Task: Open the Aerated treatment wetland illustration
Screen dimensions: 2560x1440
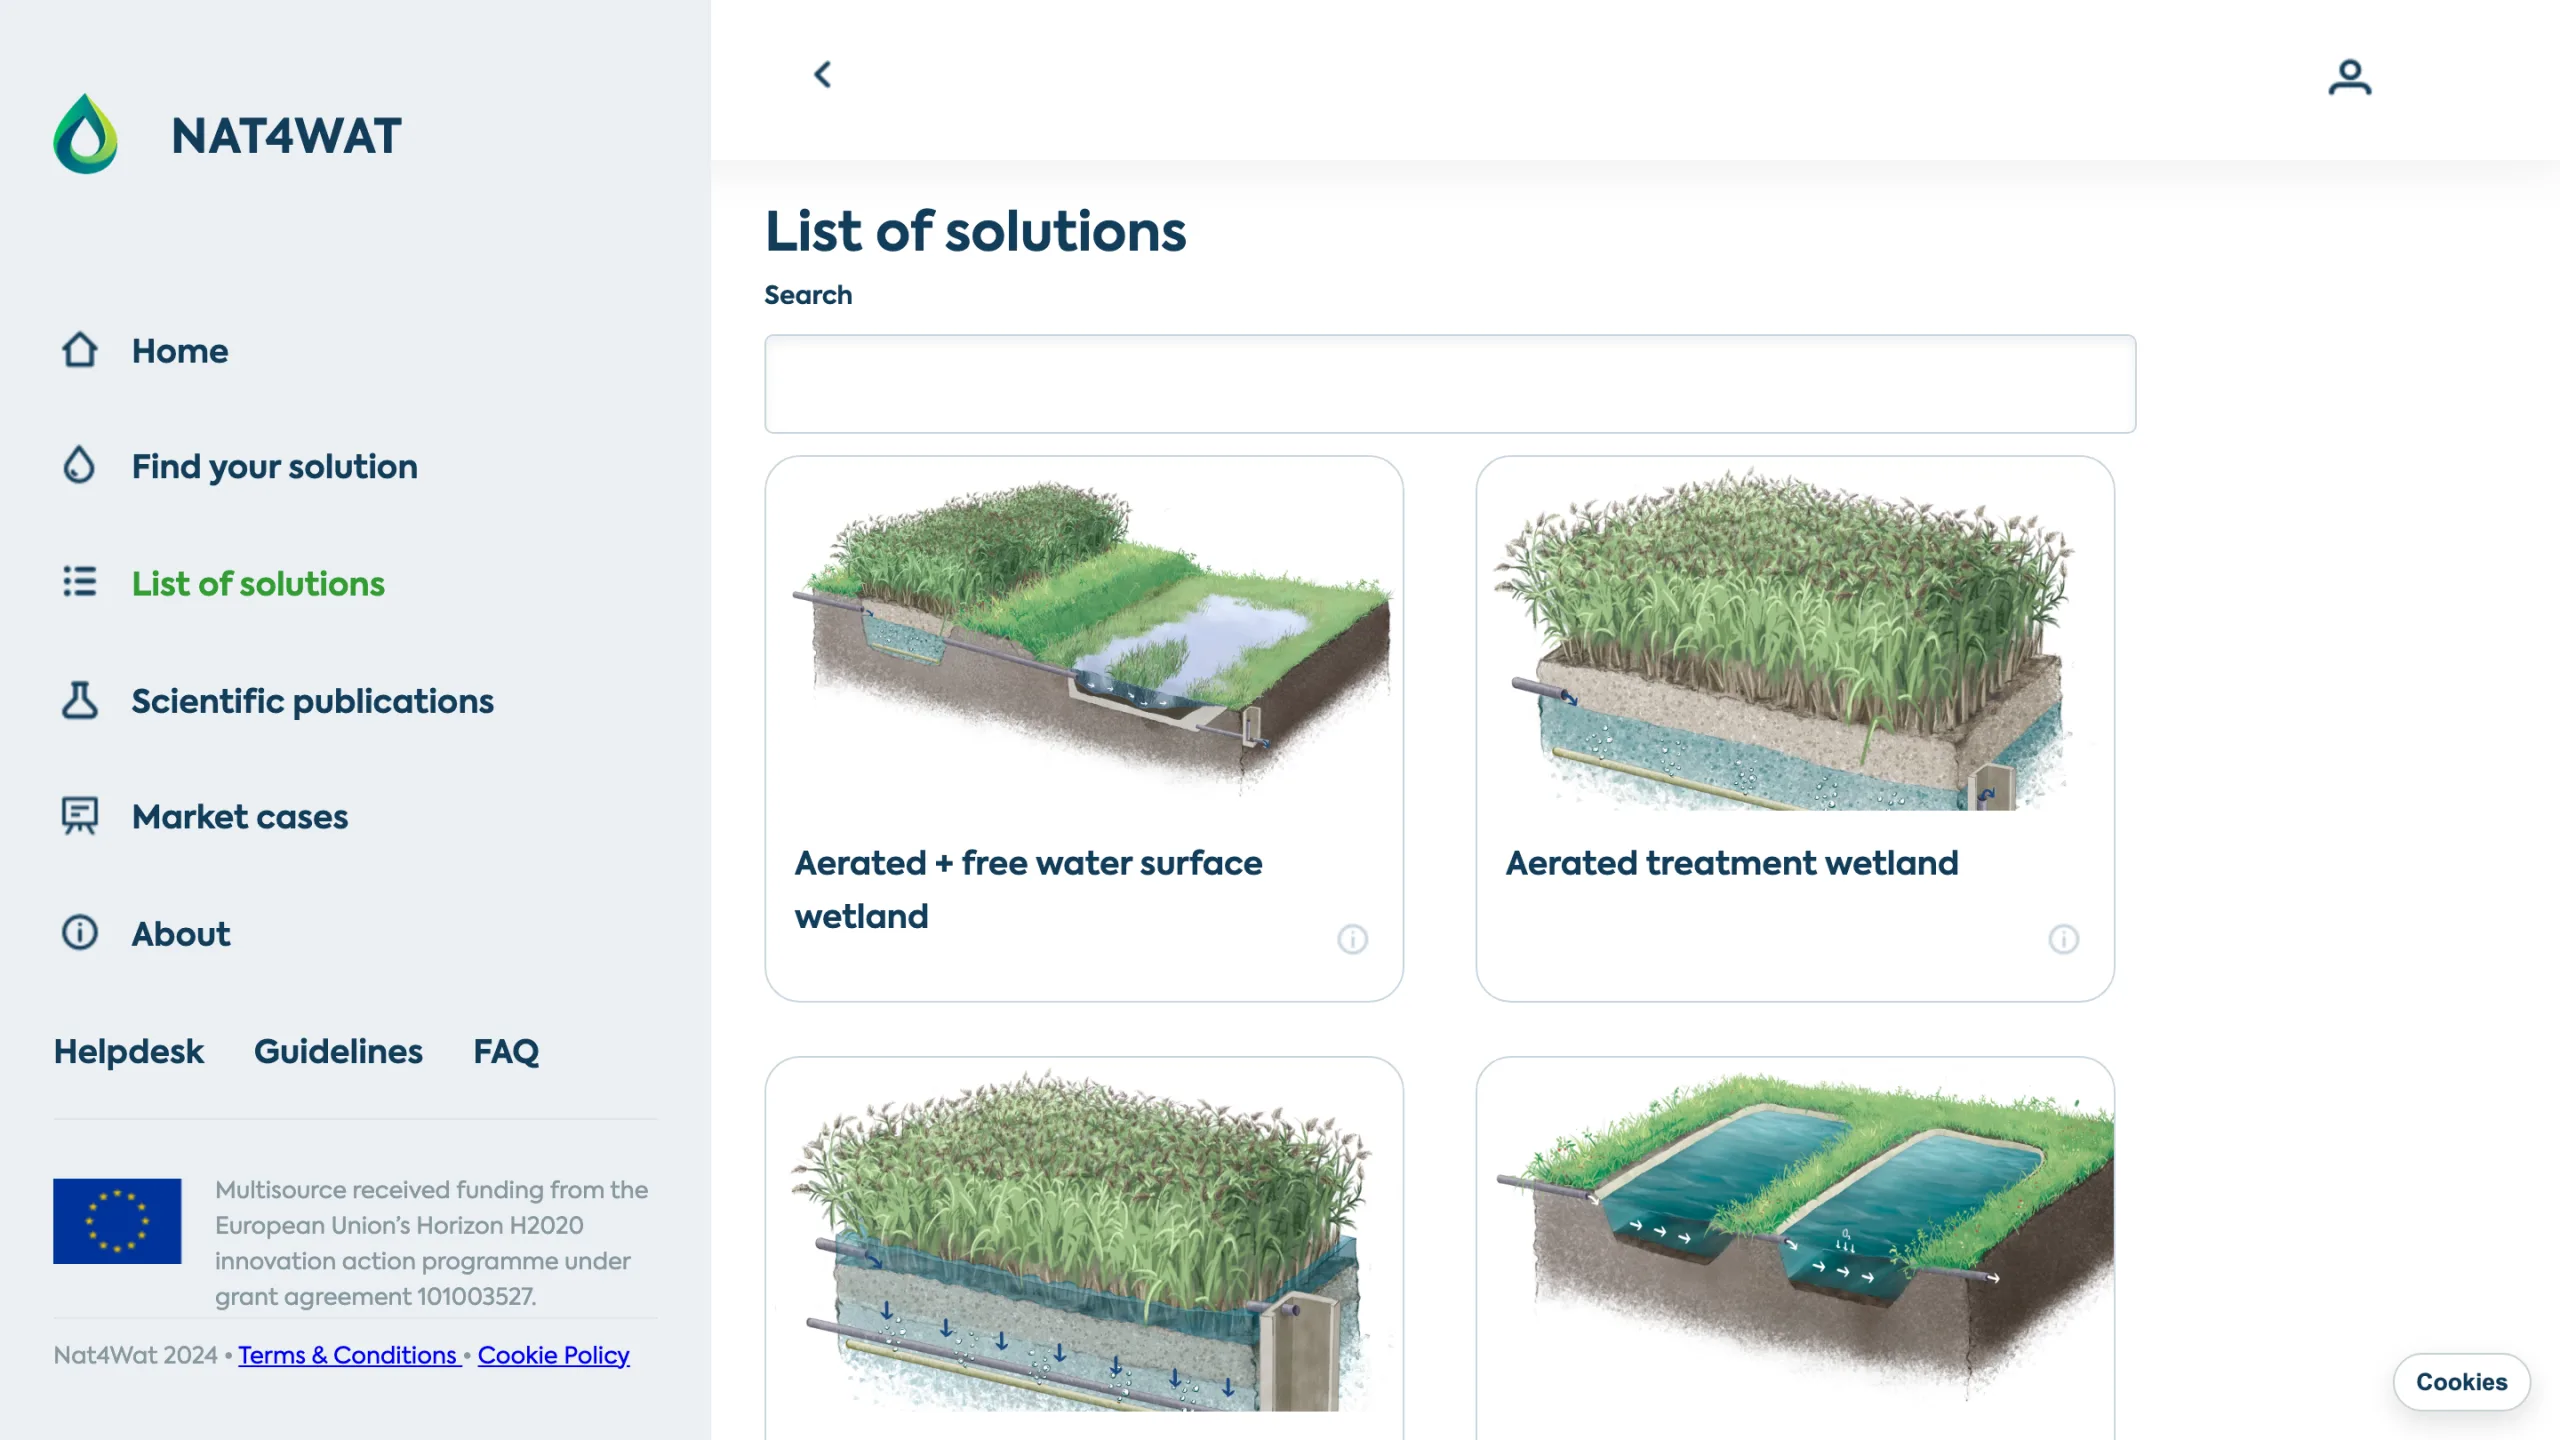Action: coord(1795,636)
